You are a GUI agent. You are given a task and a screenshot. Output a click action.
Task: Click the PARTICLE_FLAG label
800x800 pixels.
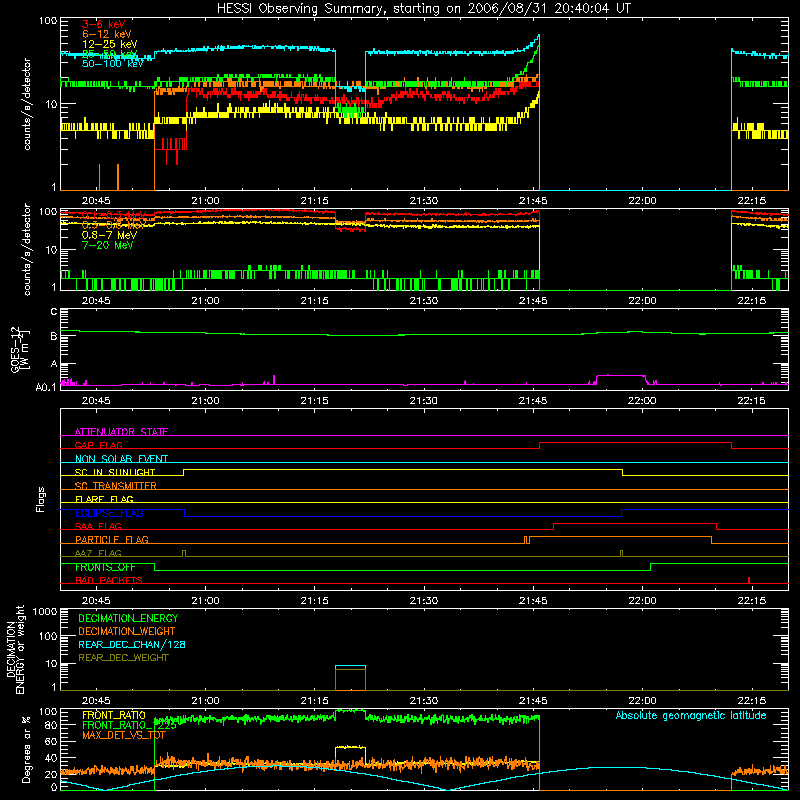[x=112, y=539]
